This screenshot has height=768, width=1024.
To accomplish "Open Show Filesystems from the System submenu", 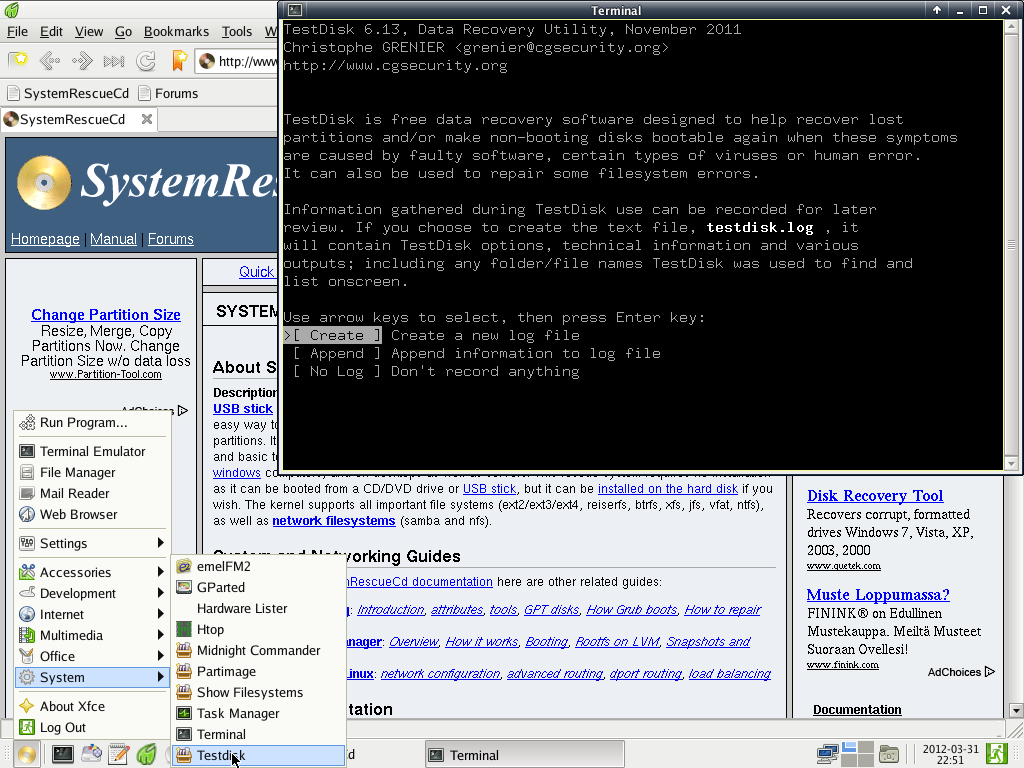I will (259, 692).
